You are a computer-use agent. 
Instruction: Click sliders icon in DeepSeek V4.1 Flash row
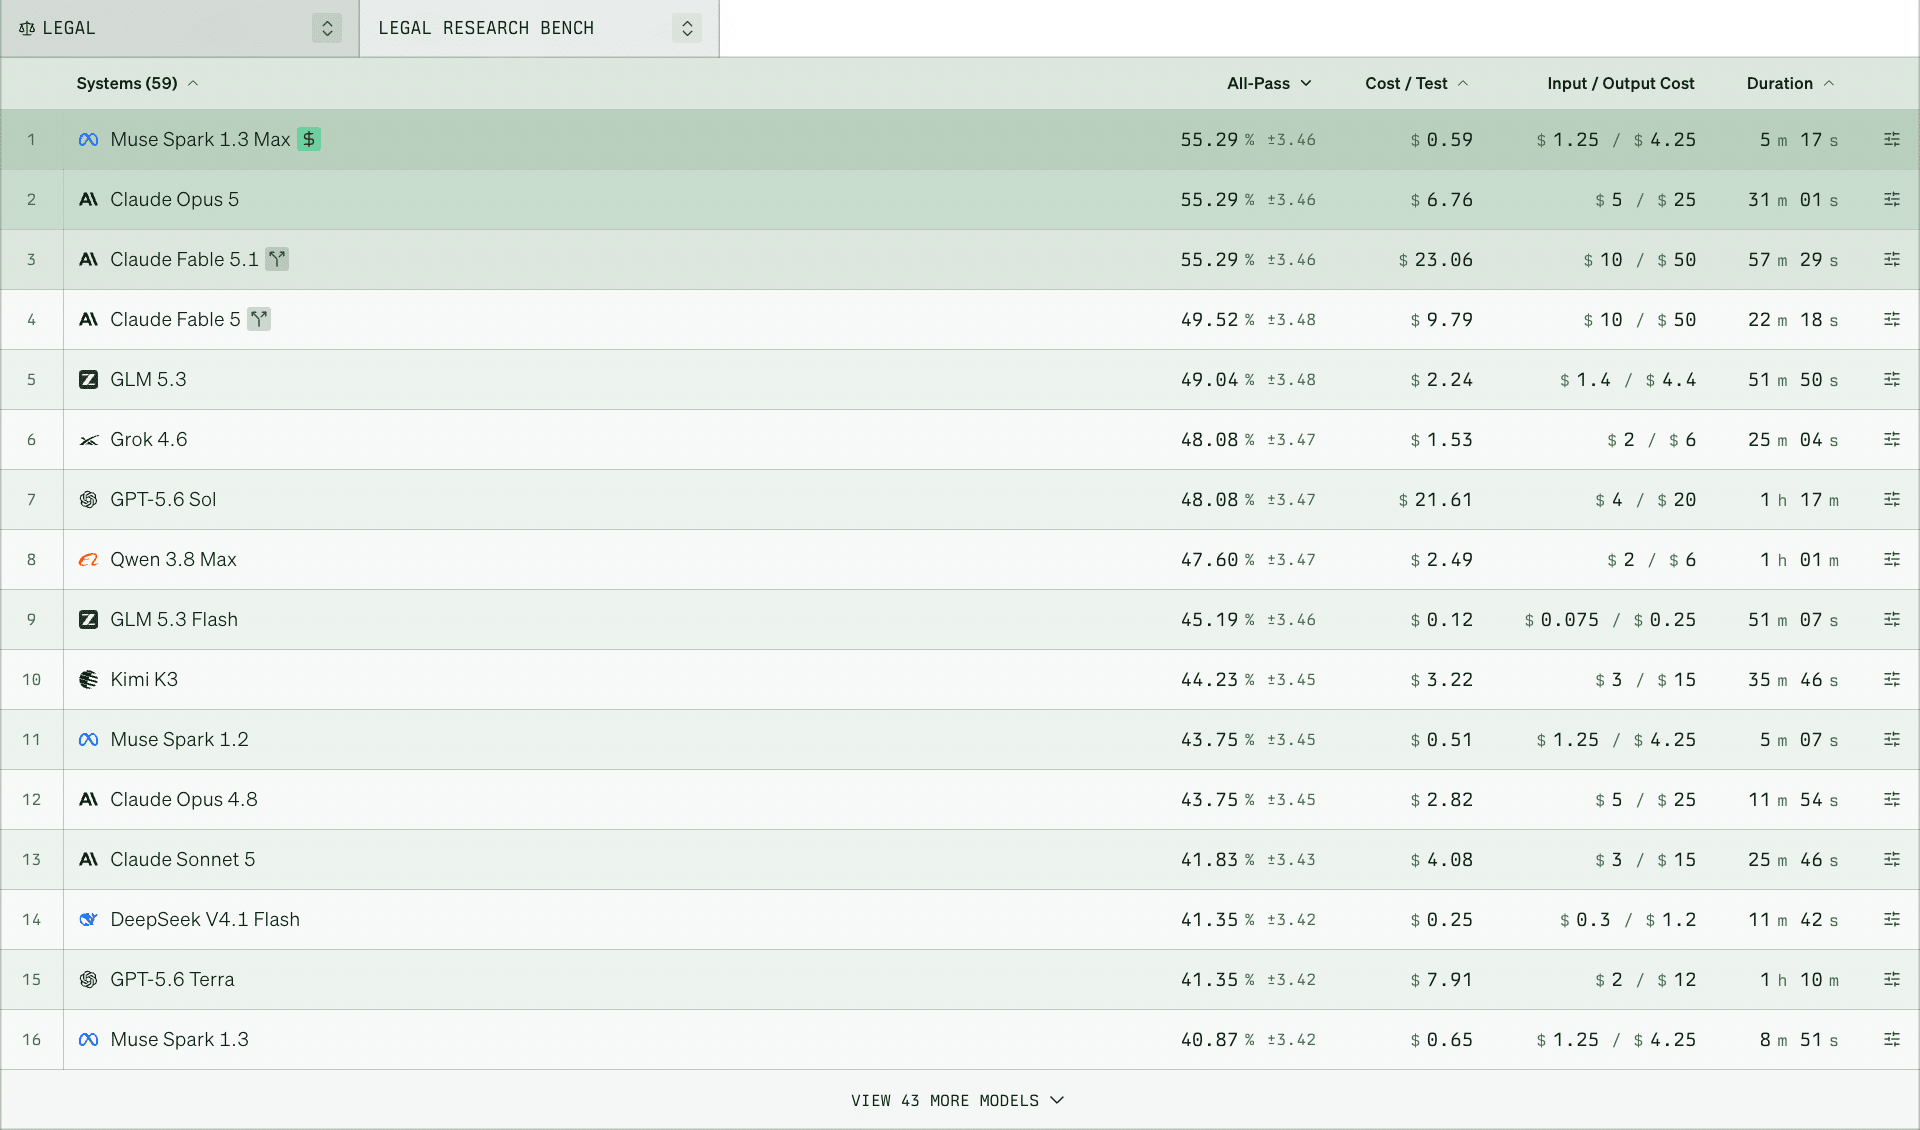[x=1891, y=920]
